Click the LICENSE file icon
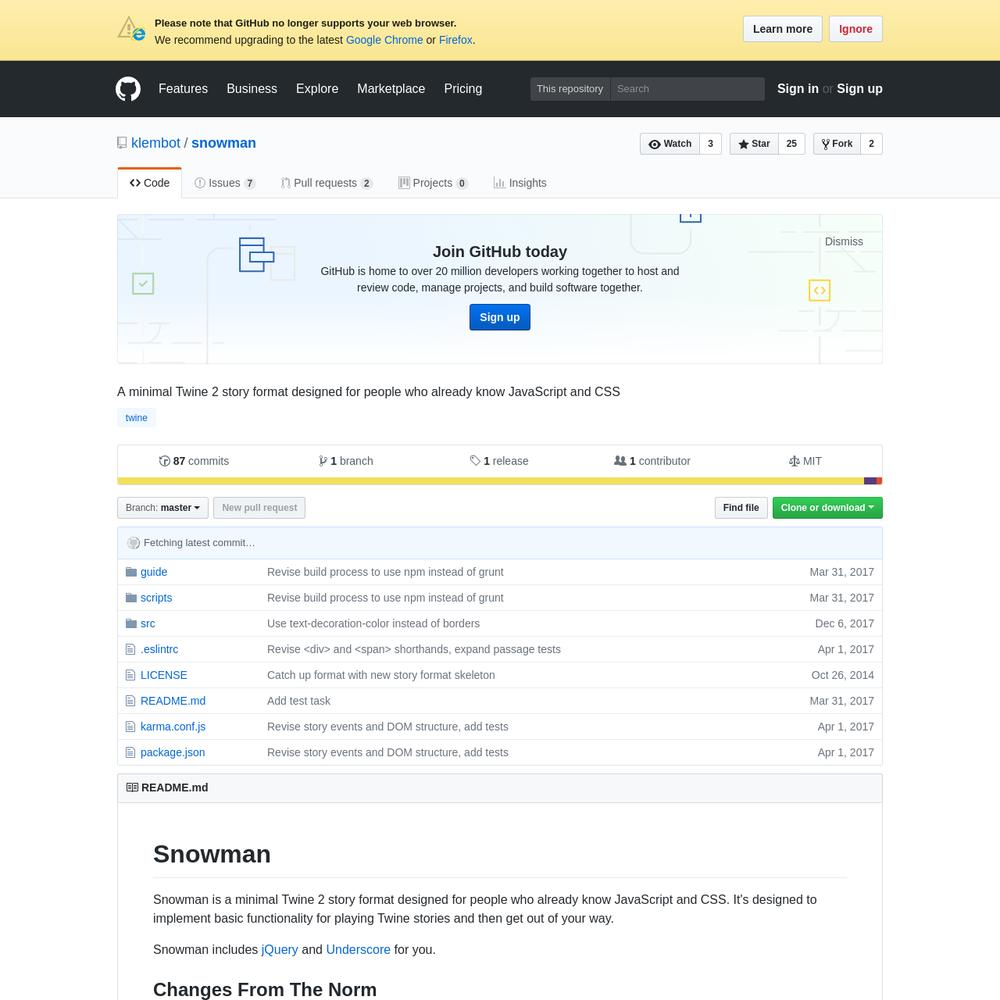Image resolution: width=1000 pixels, height=1000 pixels. pyautogui.click(x=130, y=675)
